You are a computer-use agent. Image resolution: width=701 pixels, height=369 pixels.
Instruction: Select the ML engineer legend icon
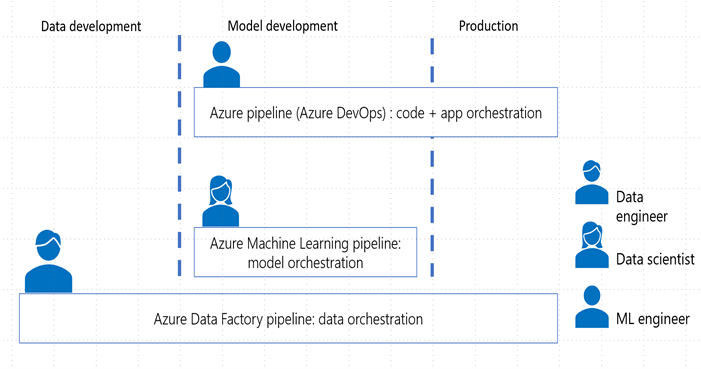click(591, 307)
